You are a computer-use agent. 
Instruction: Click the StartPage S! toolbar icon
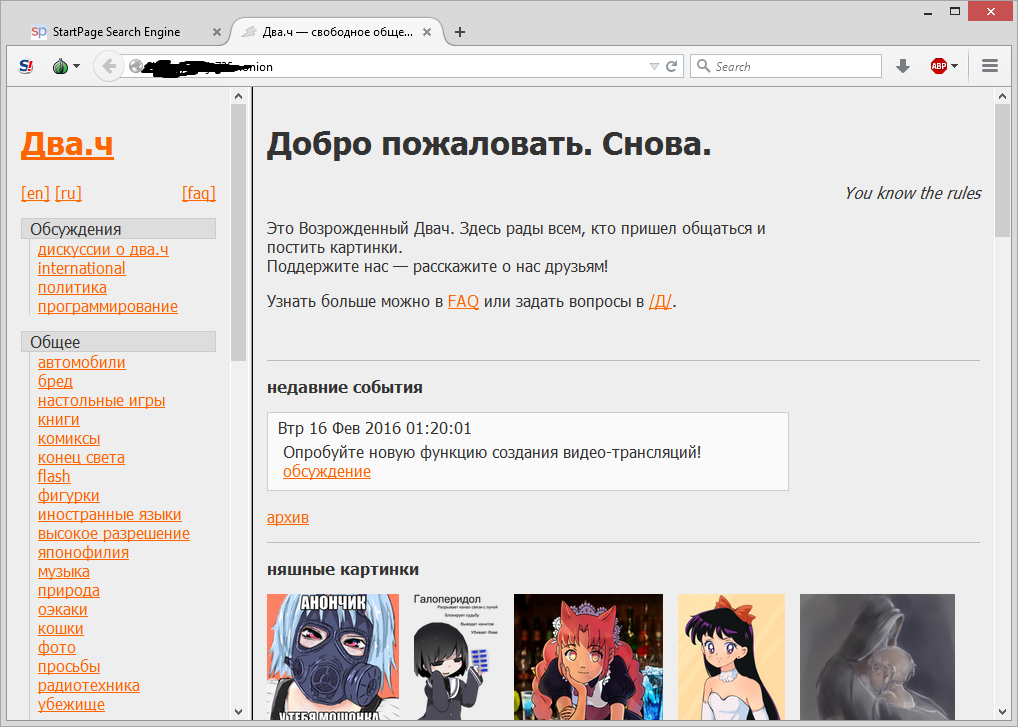click(x=26, y=66)
